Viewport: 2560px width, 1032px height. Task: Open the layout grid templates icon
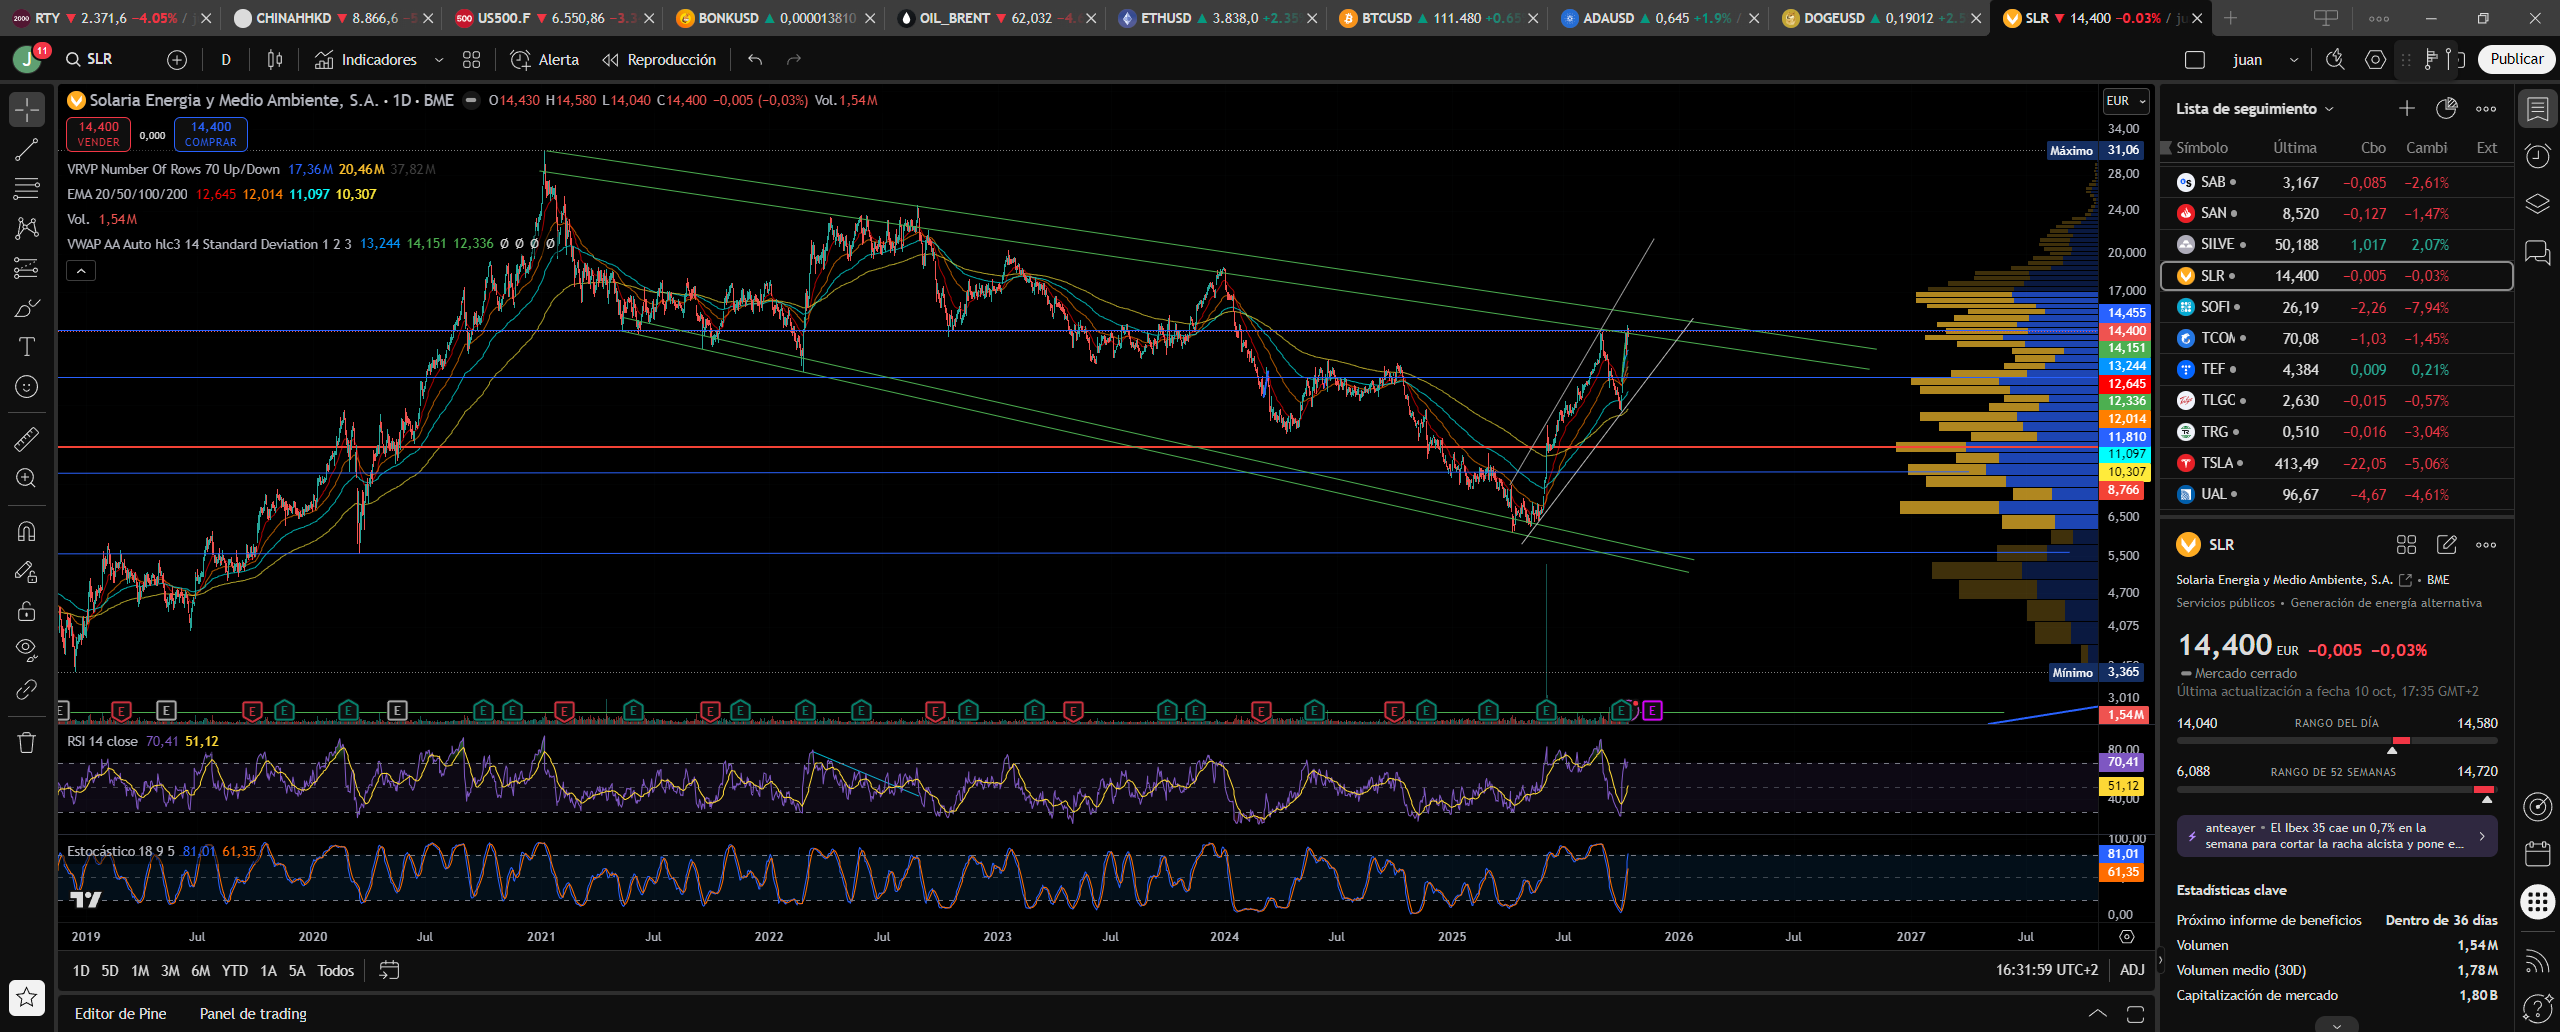click(472, 60)
